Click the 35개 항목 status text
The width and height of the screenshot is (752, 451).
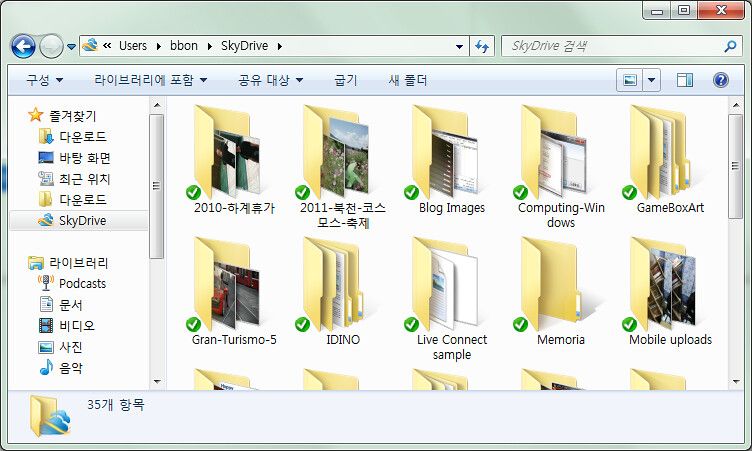coord(116,405)
